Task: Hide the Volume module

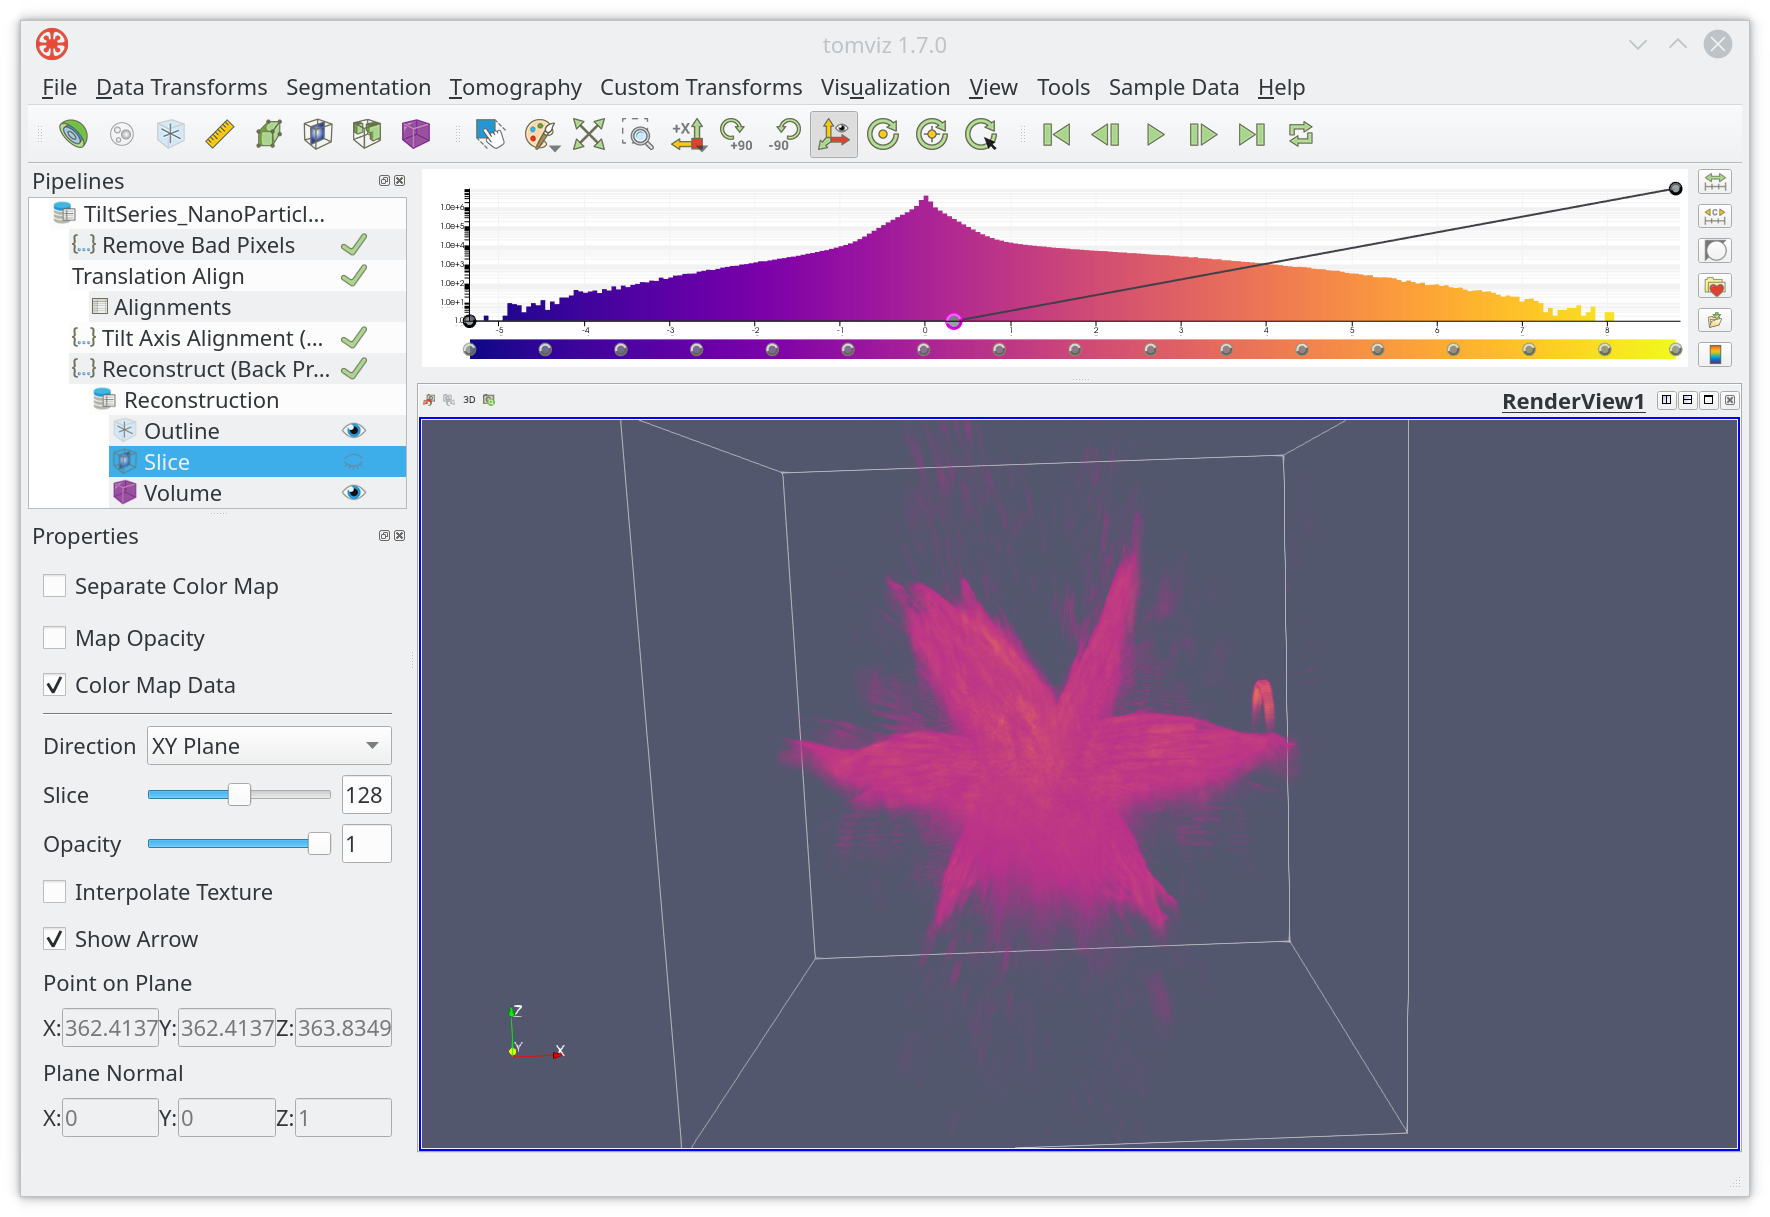Action: pos(354,493)
